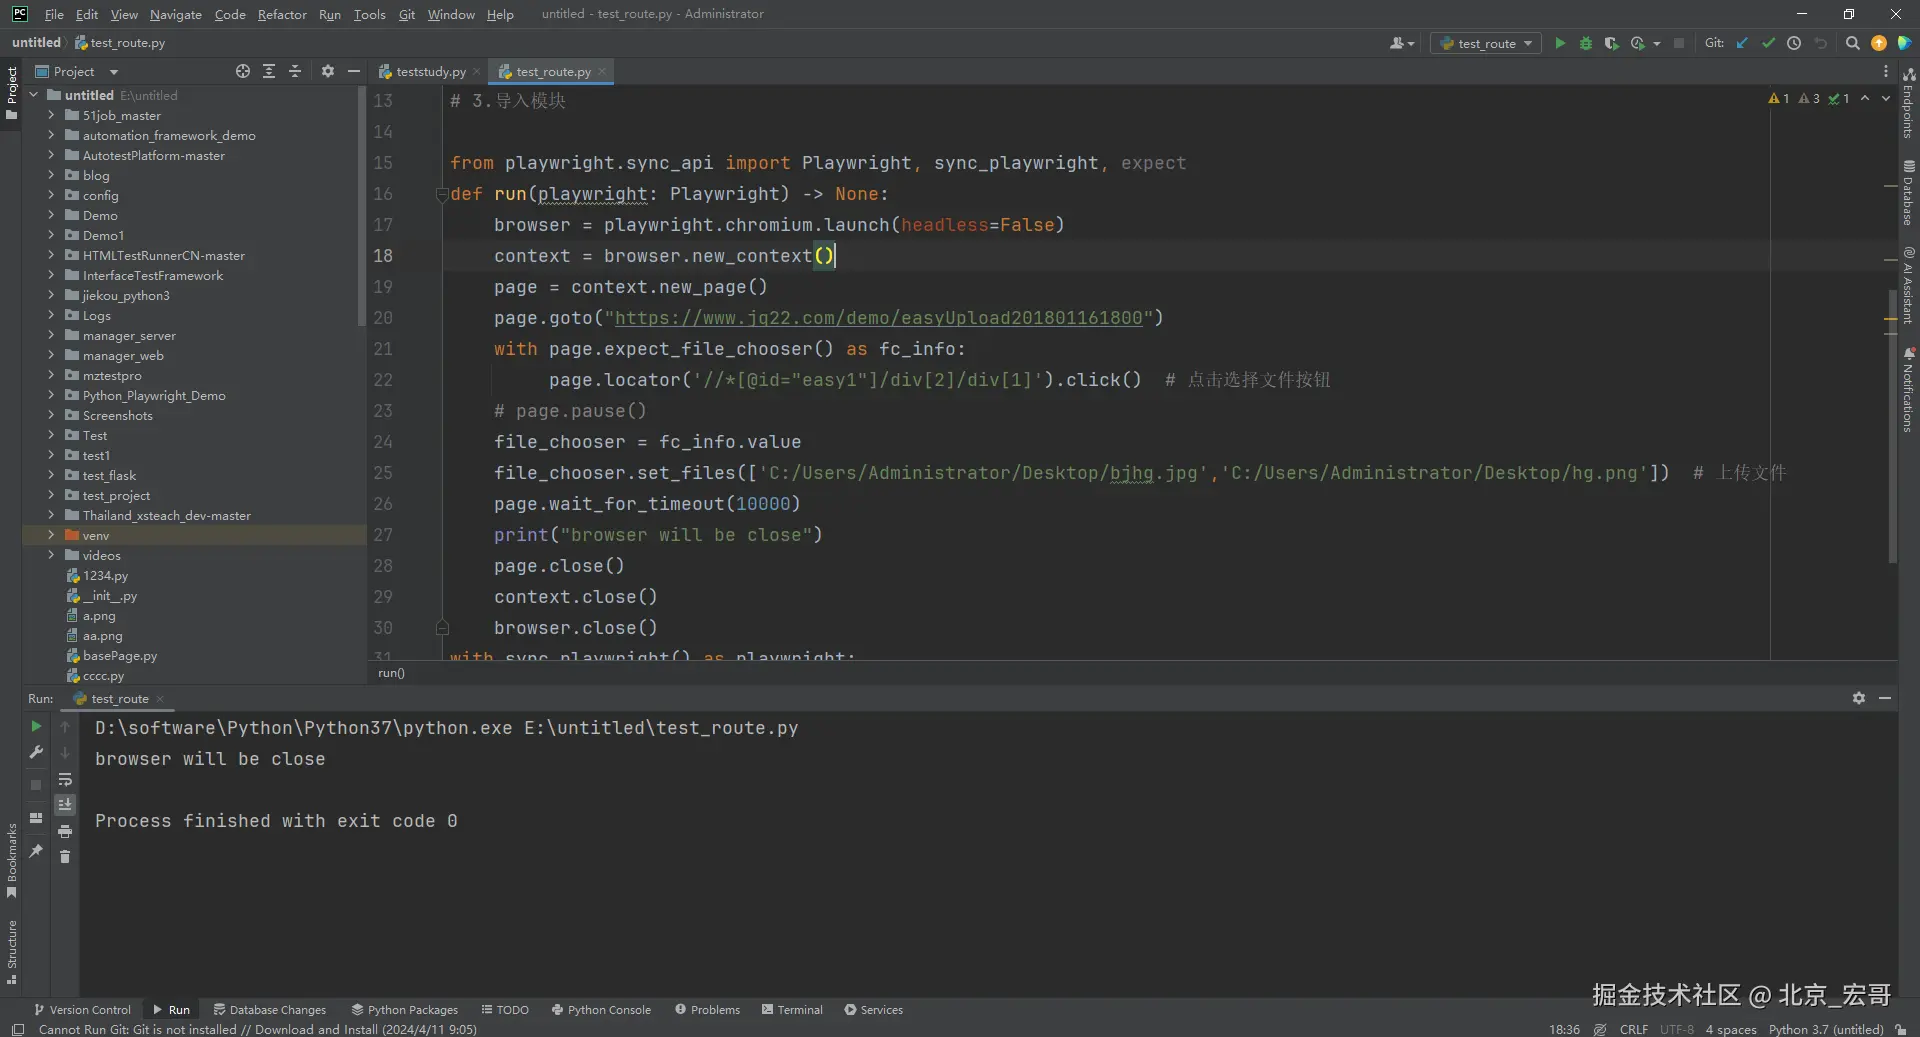Expand the venv folder in the project tree
Viewport: 1920px width, 1037px height.
tap(51, 535)
